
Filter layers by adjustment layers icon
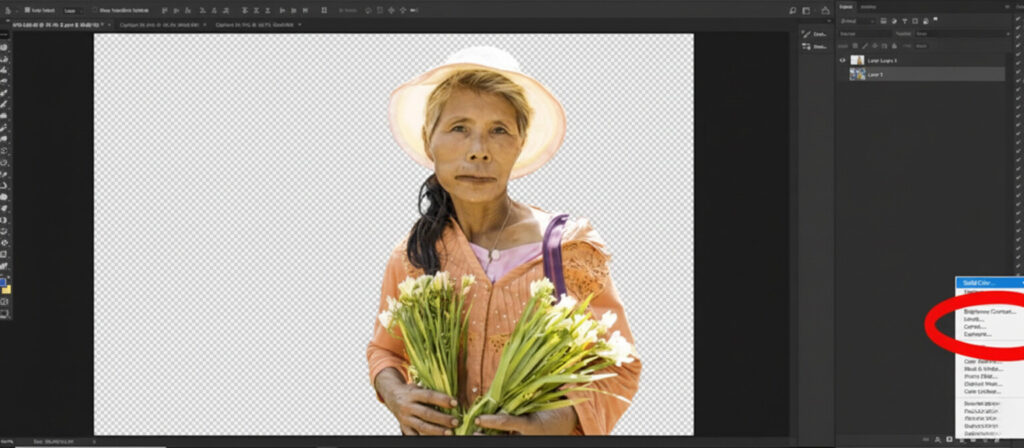click(x=894, y=21)
